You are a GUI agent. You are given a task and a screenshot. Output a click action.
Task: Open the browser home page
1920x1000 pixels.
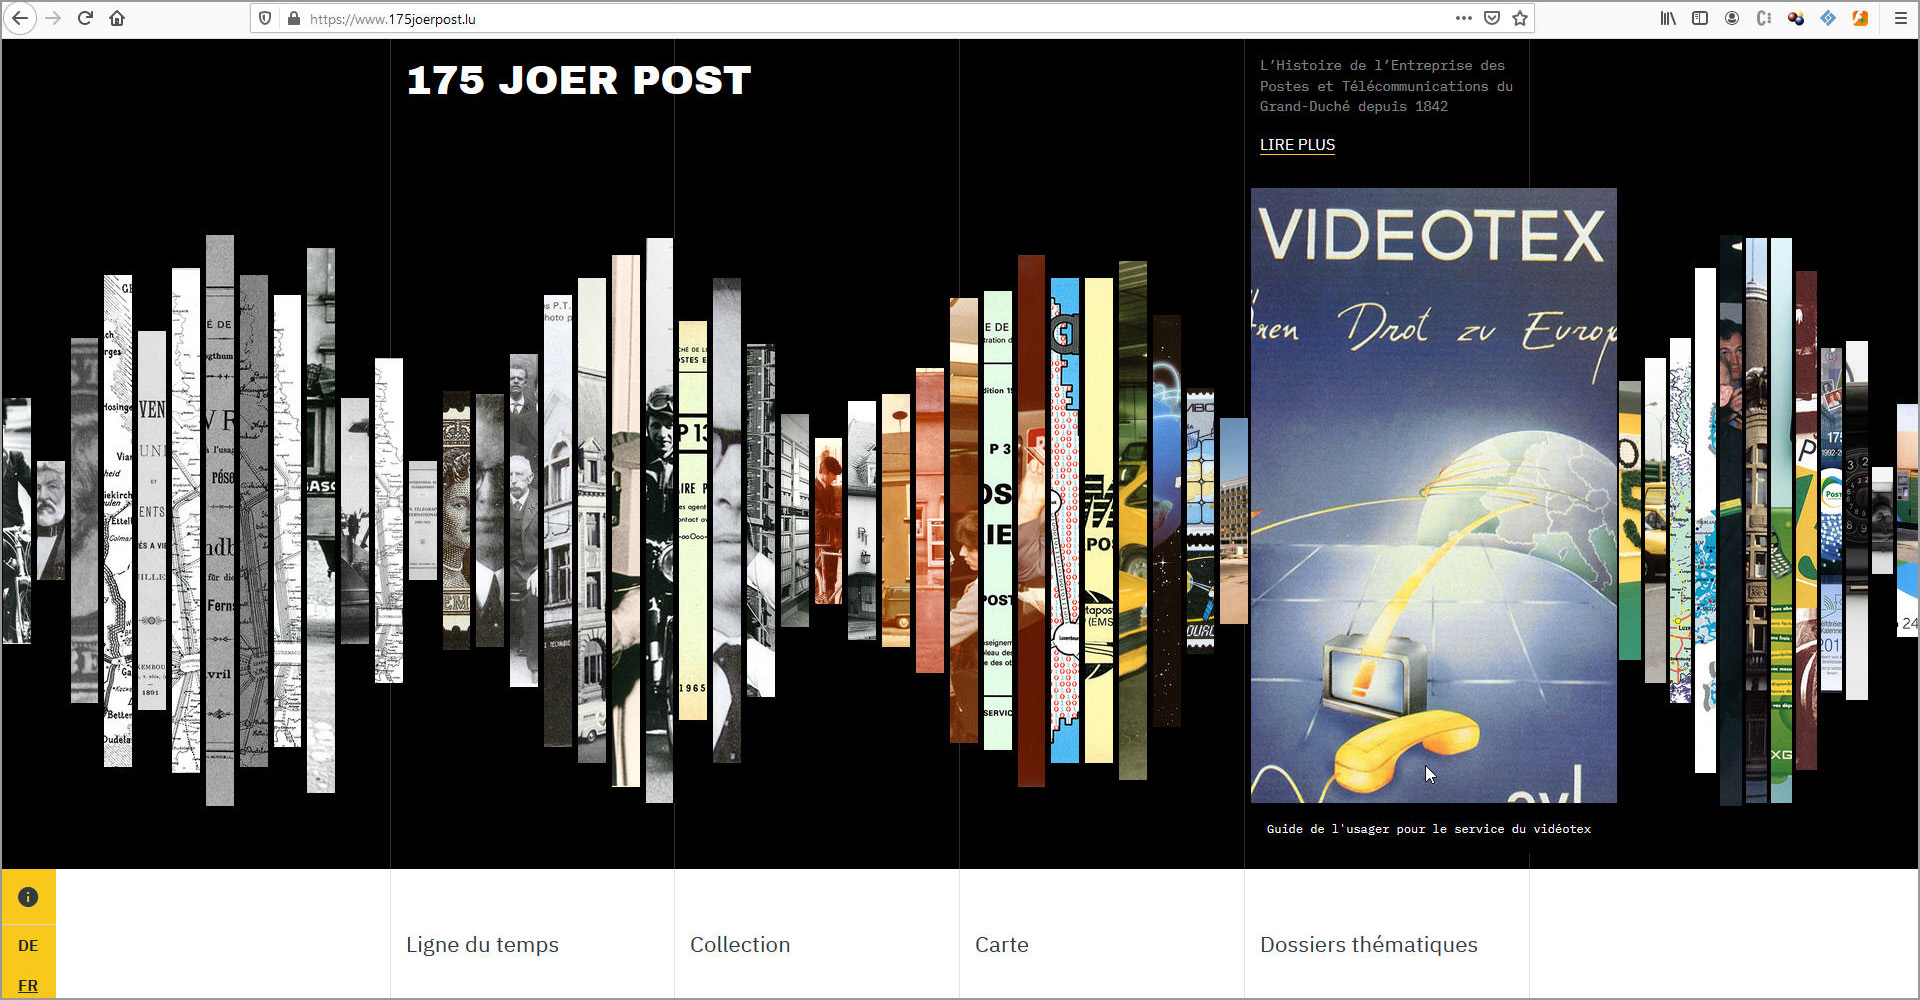pyautogui.click(x=117, y=18)
